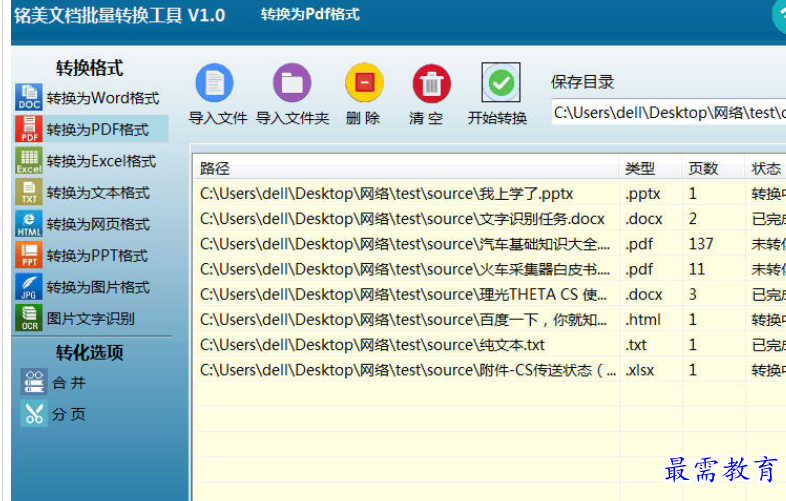
Task: Click the HTML web format icon
Action: click(x=29, y=224)
